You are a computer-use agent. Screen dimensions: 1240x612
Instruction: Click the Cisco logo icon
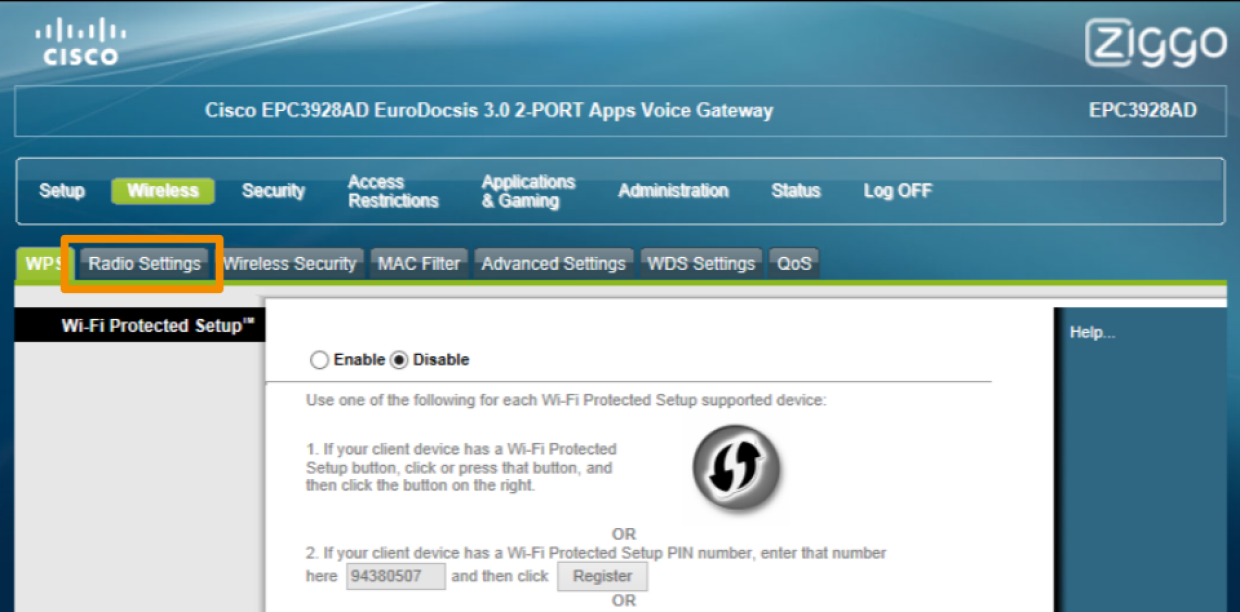point(80,43)
